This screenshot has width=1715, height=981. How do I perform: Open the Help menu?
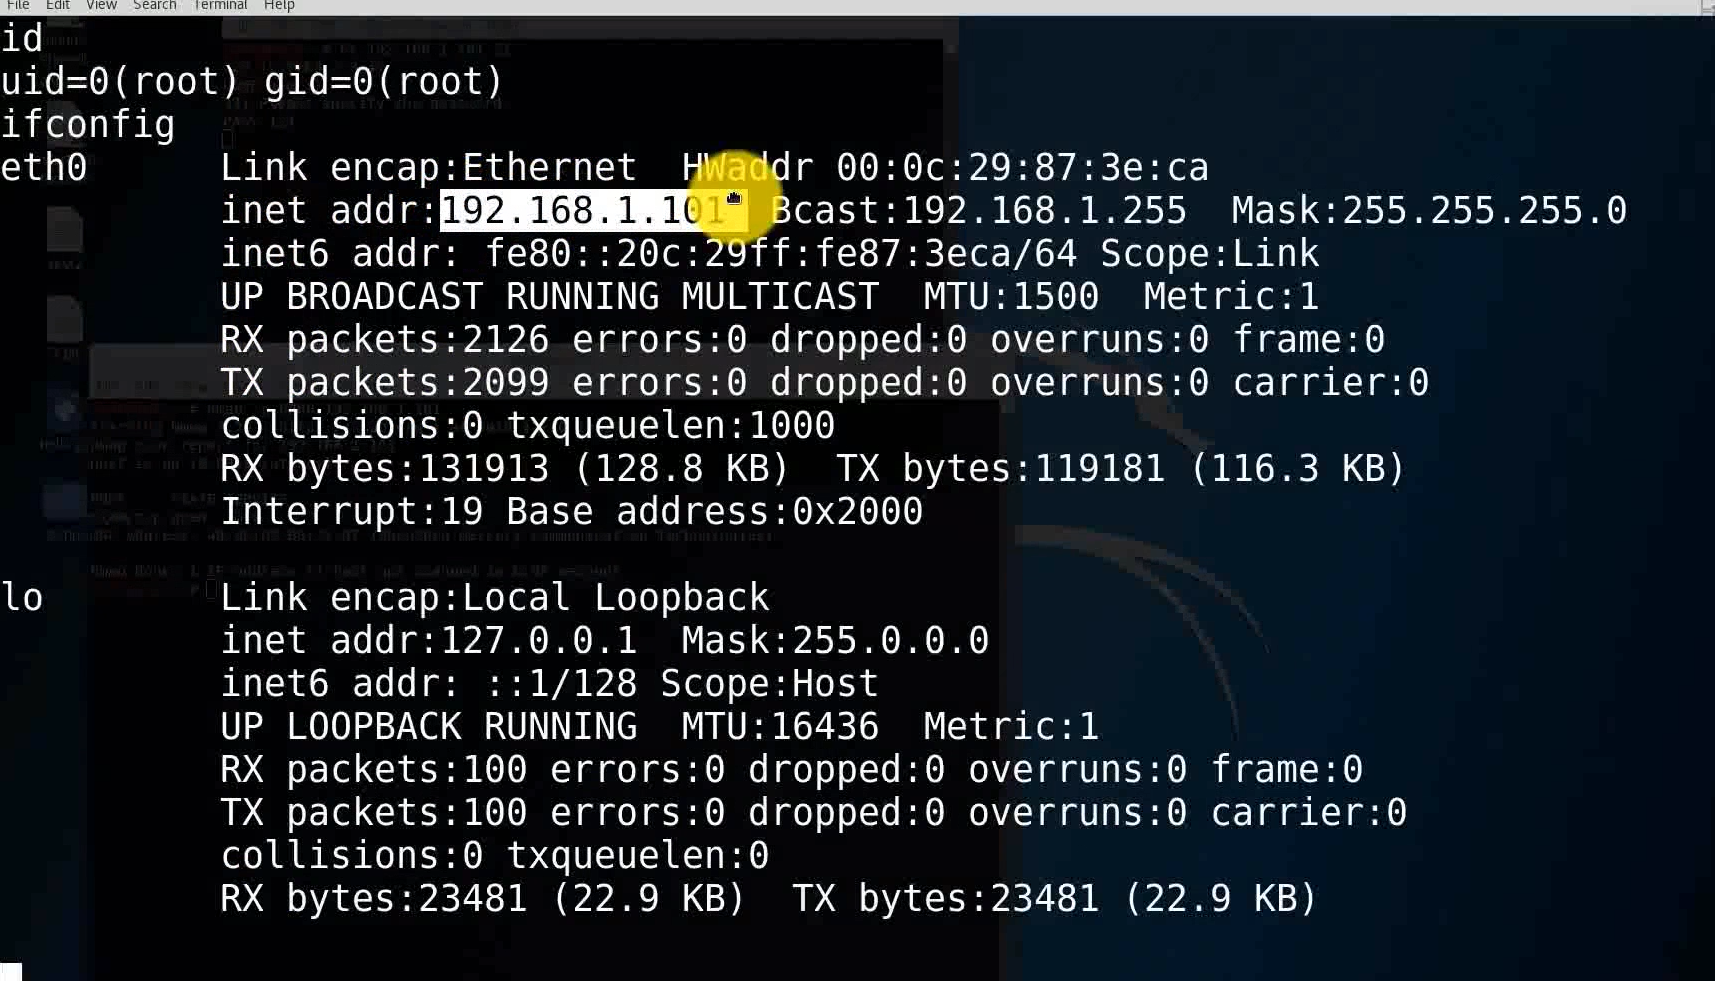coord(279,5)
